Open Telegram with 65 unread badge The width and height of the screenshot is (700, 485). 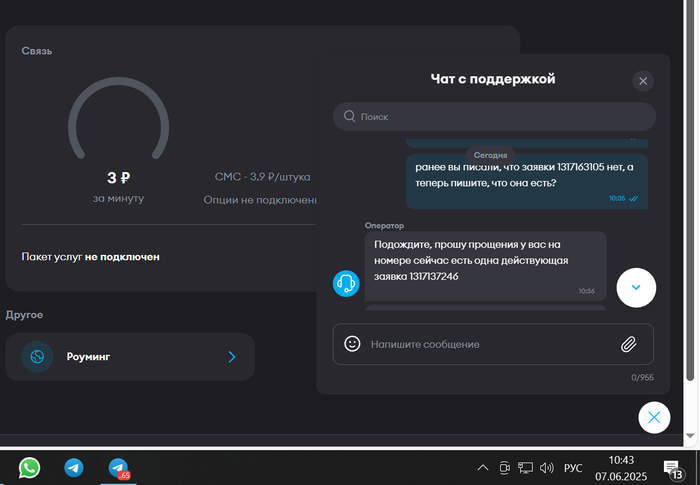(119, 467)
